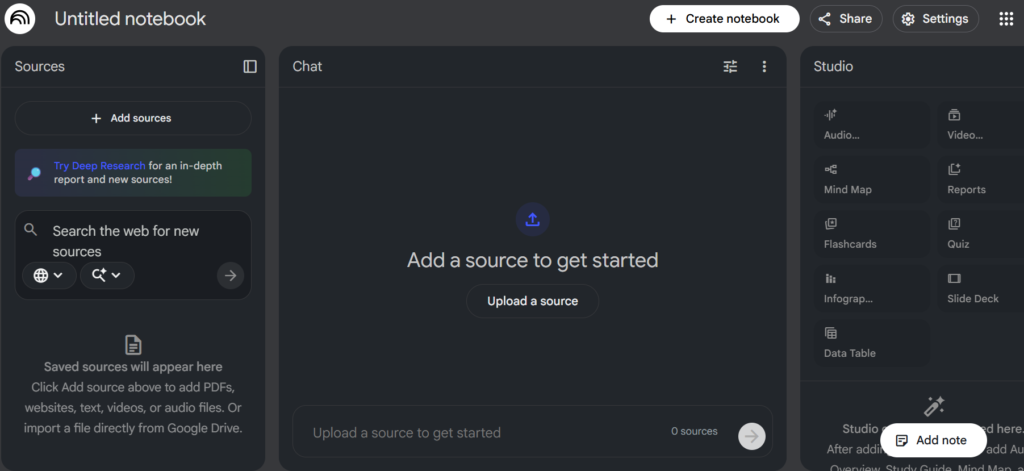Click the Create notebook button
Image resolution: width=1024 pixels, height=471 pixels.
coord(724,19)
